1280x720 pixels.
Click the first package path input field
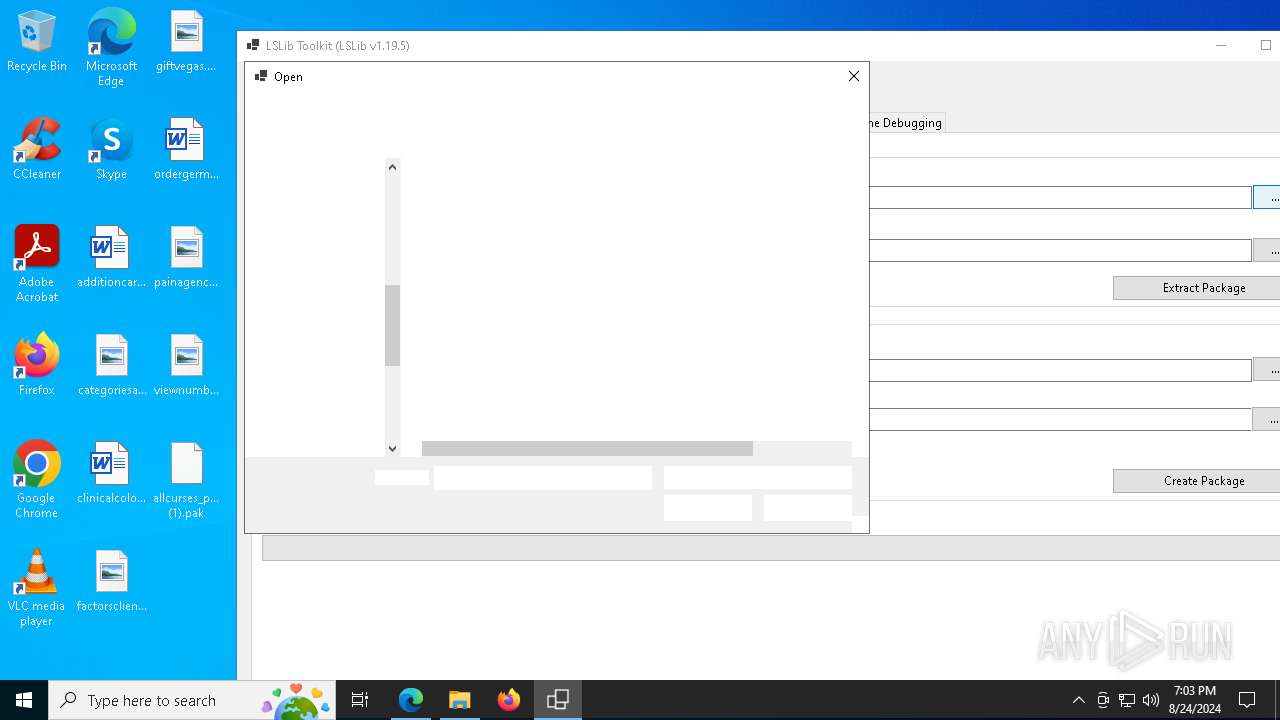click(1060, 198)
